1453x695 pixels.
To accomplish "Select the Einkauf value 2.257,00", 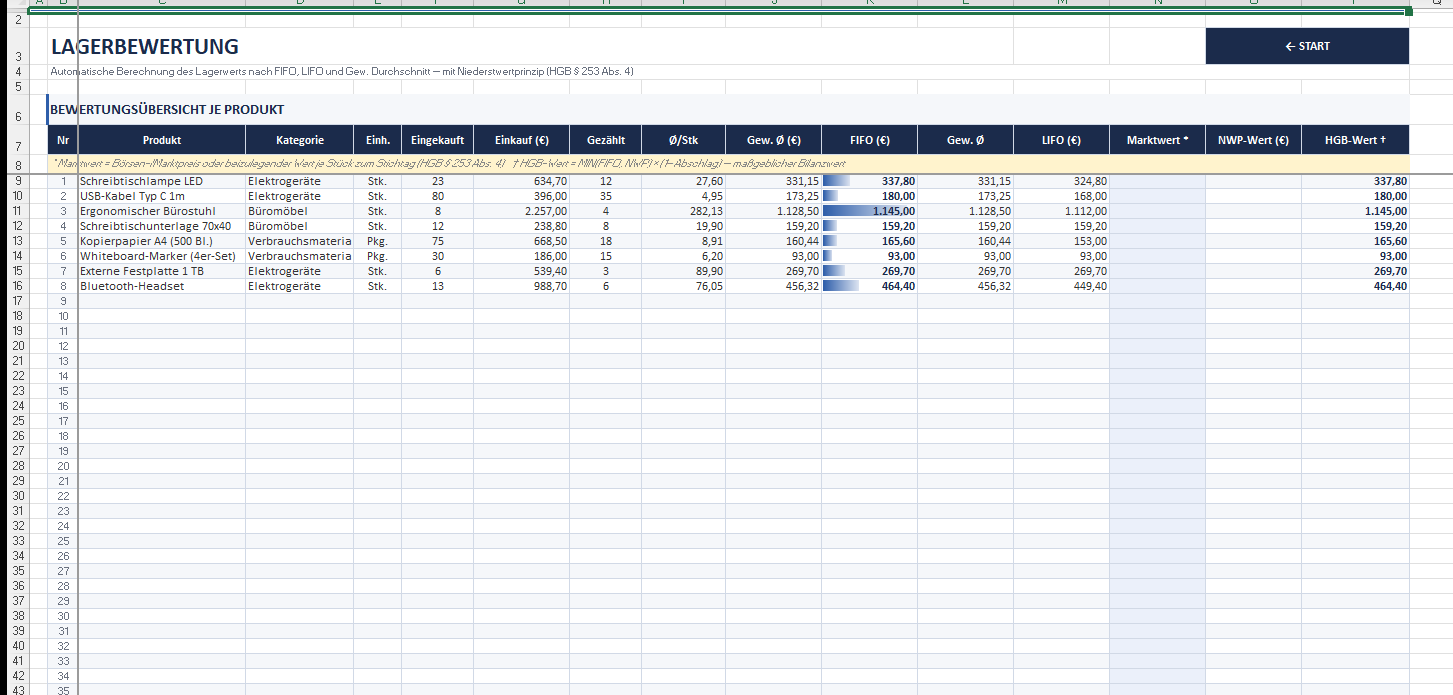I will pyautogui.click(x=521, y=211).
